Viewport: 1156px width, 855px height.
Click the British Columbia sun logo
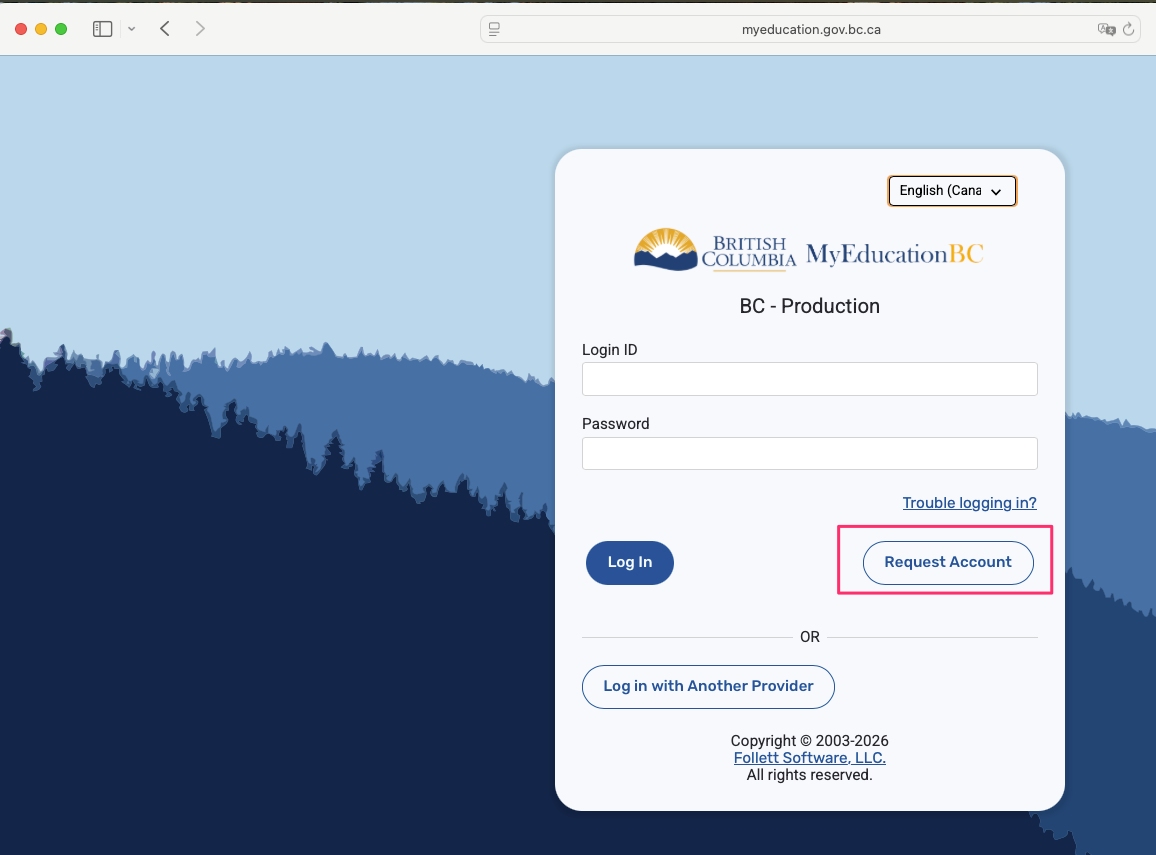(x=665, y=250)
